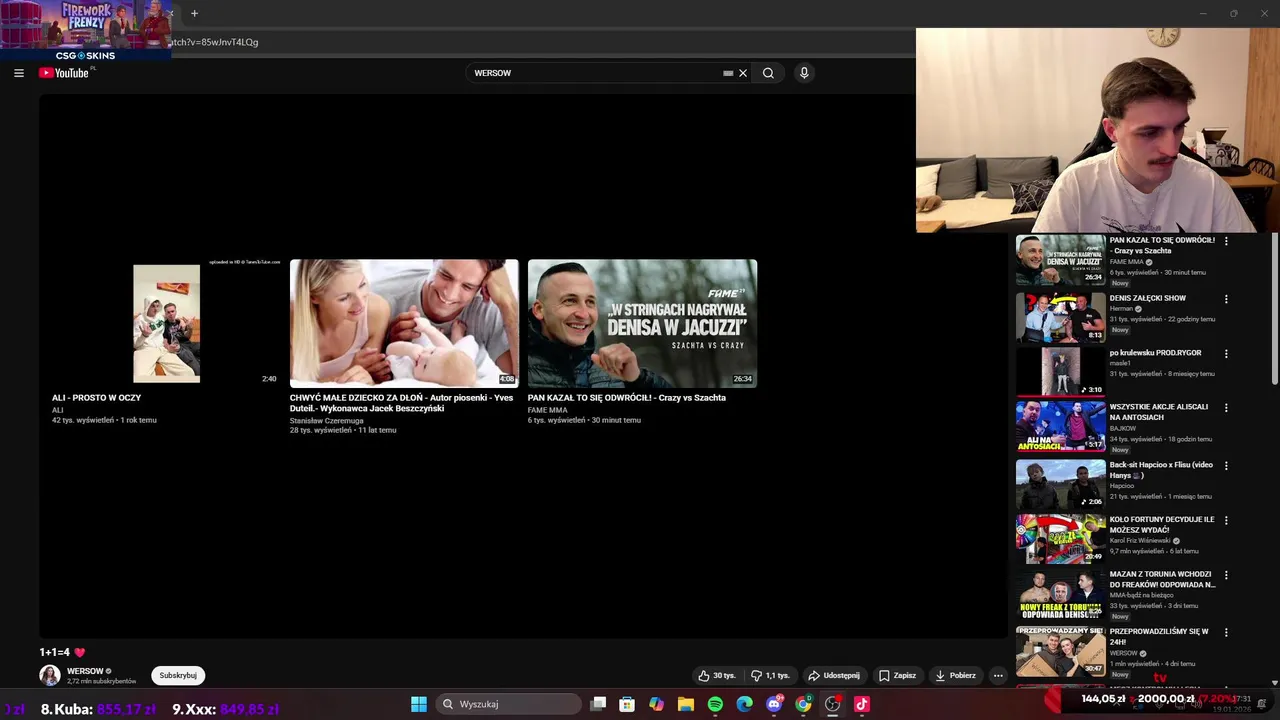Screen dimensions: 1280x720
Task: Open the Windows Start menu
Action: click(x=419, y=704)
